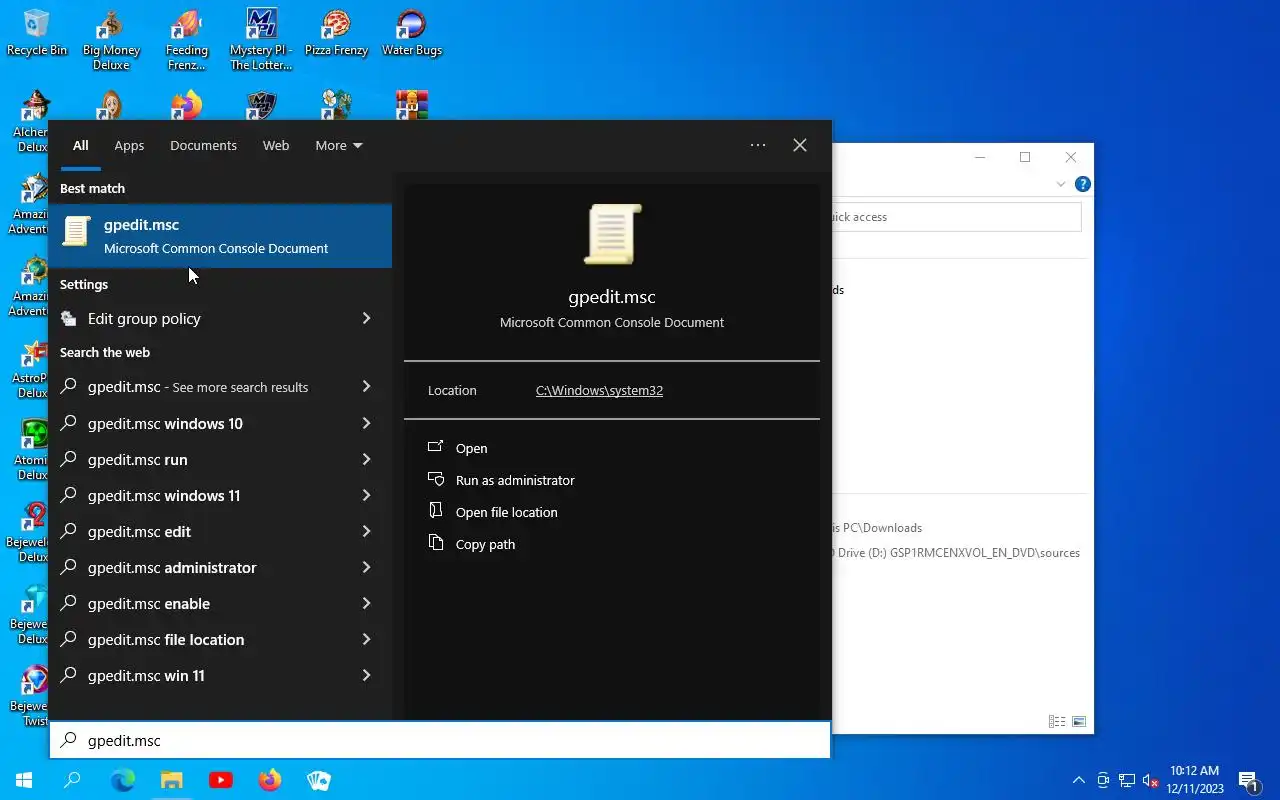Launch Microsoft Edge from taskbar
Screen dimensions: 1280x800
(x=122, y=780)
